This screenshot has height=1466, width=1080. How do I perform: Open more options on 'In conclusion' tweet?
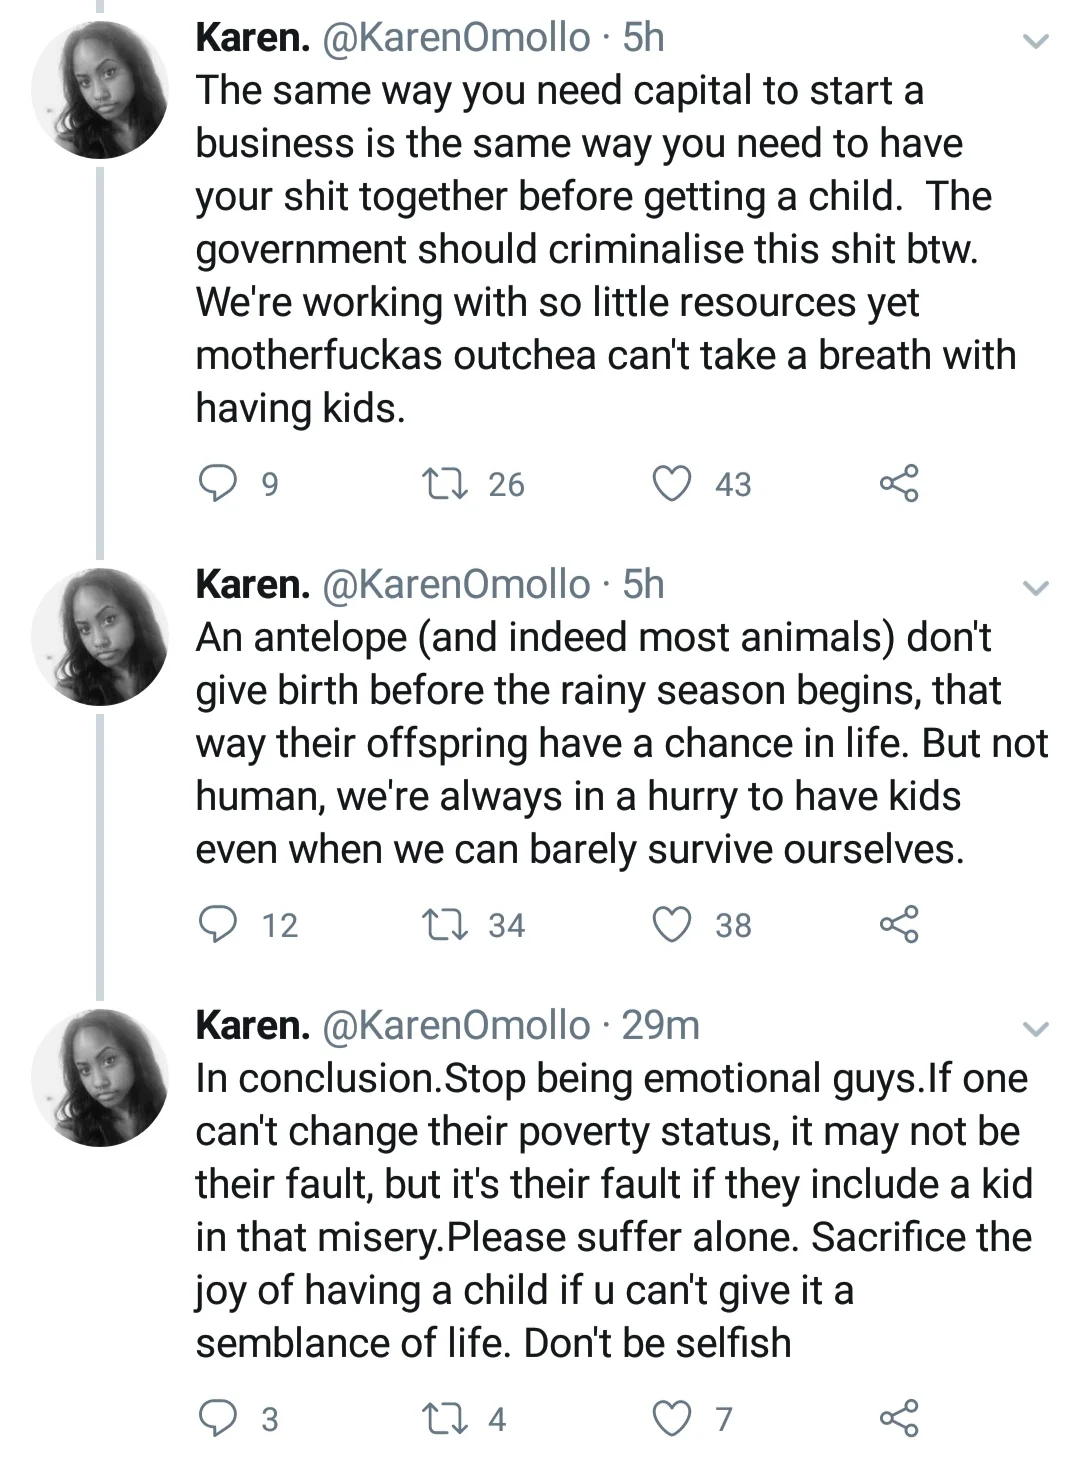coord(1036,1029)
